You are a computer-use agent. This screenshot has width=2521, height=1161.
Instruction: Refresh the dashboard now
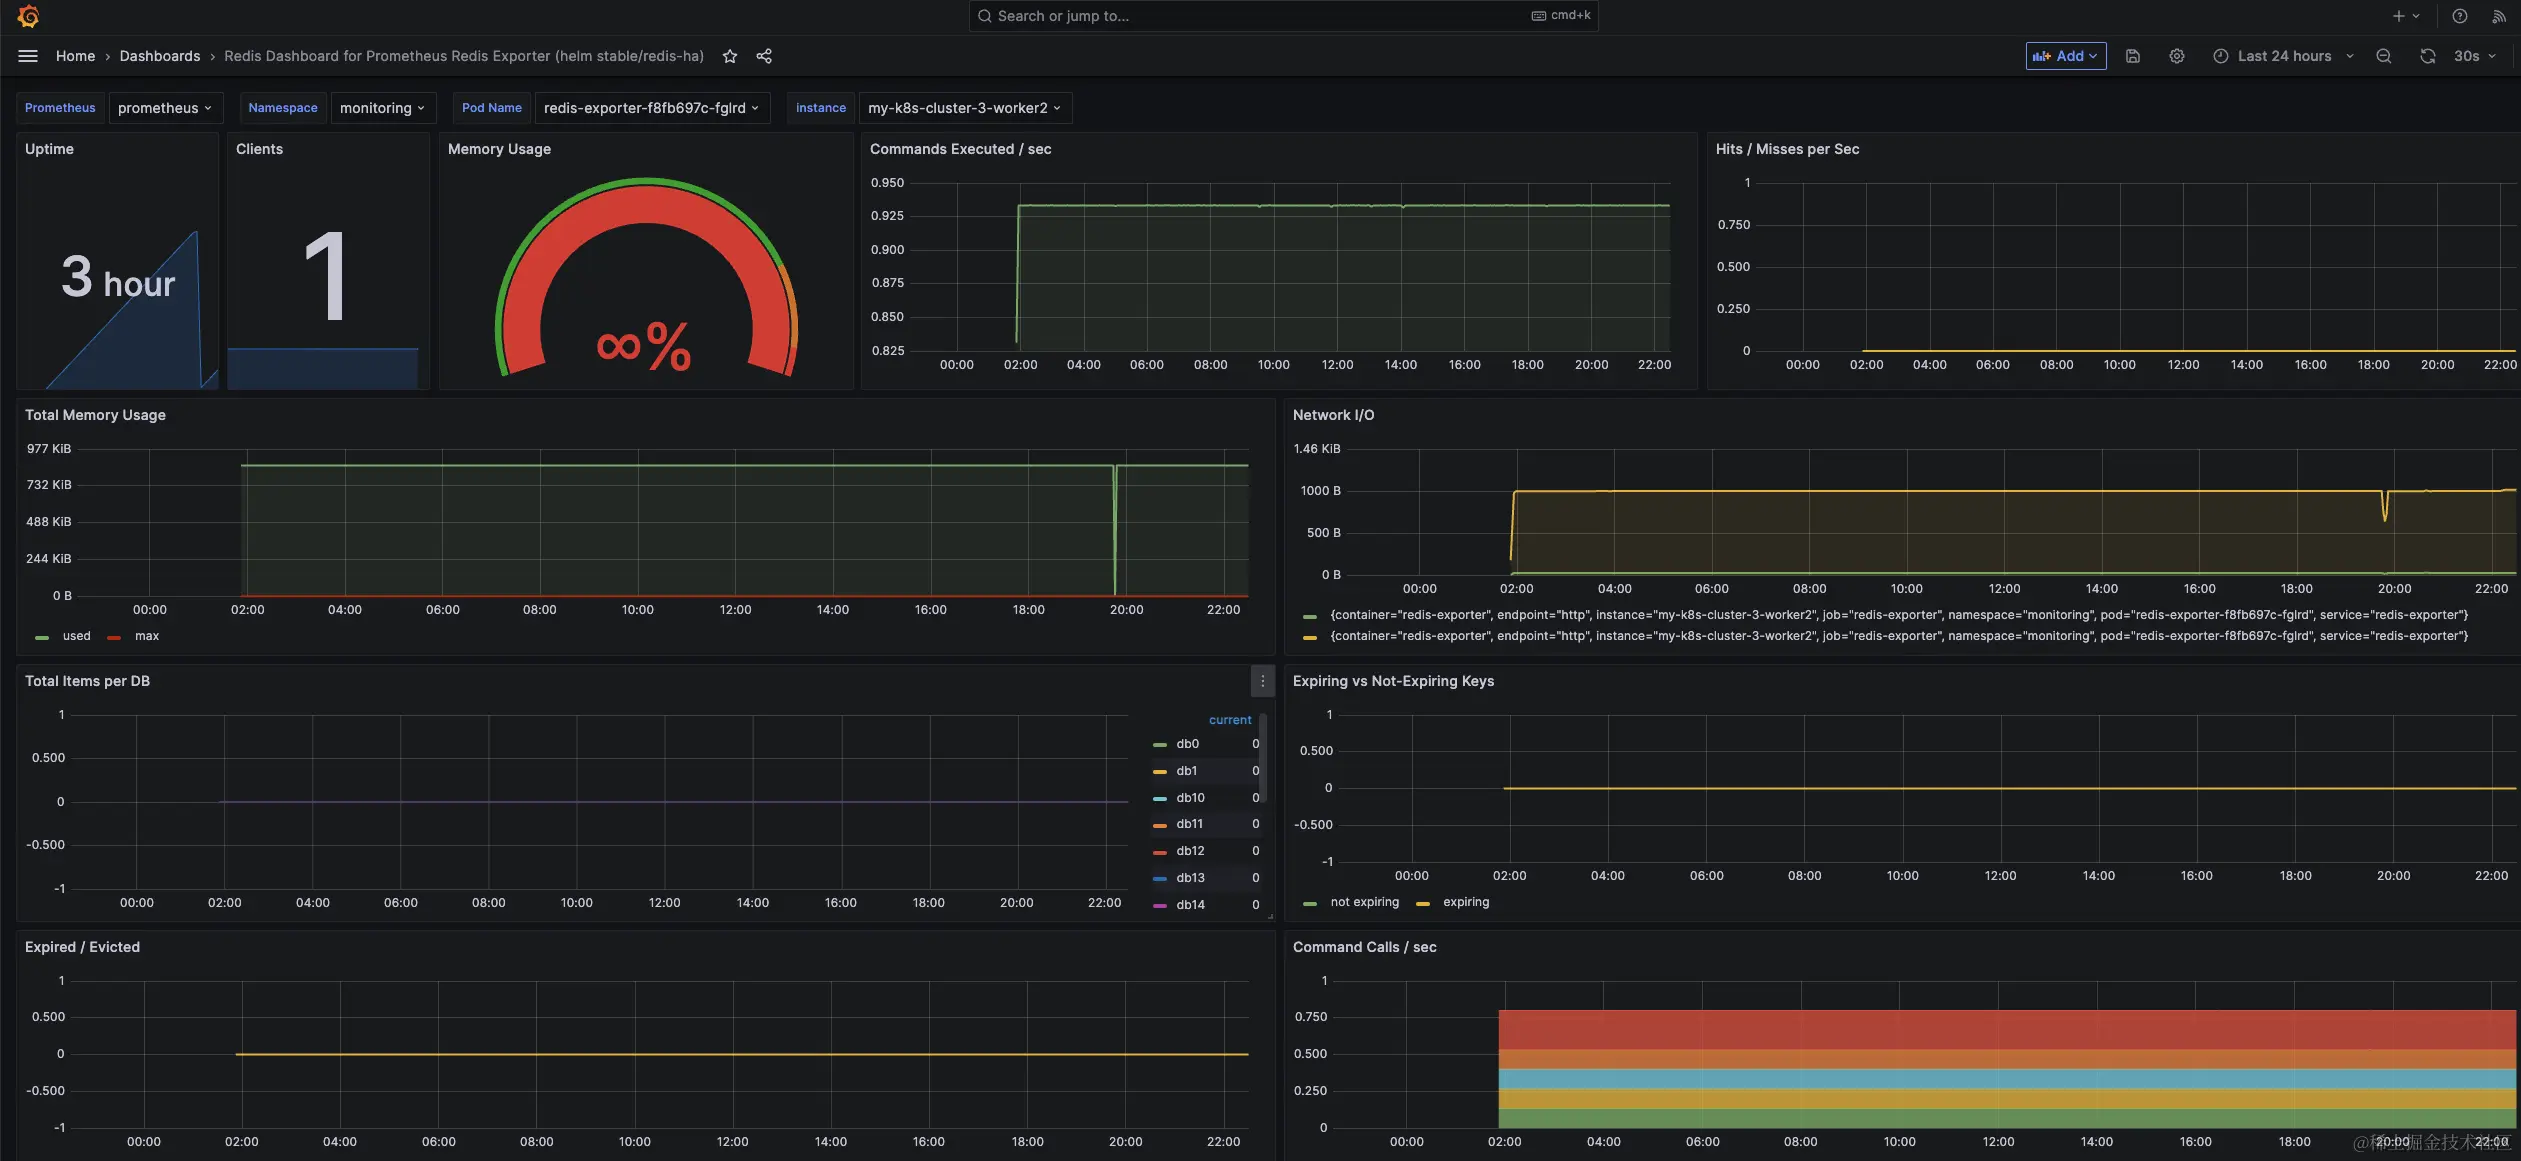point(2427,56)
